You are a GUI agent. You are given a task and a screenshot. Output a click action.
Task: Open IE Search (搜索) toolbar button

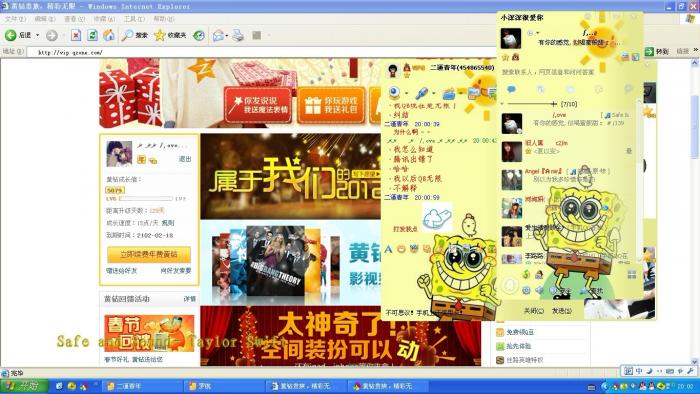[135, 35]
